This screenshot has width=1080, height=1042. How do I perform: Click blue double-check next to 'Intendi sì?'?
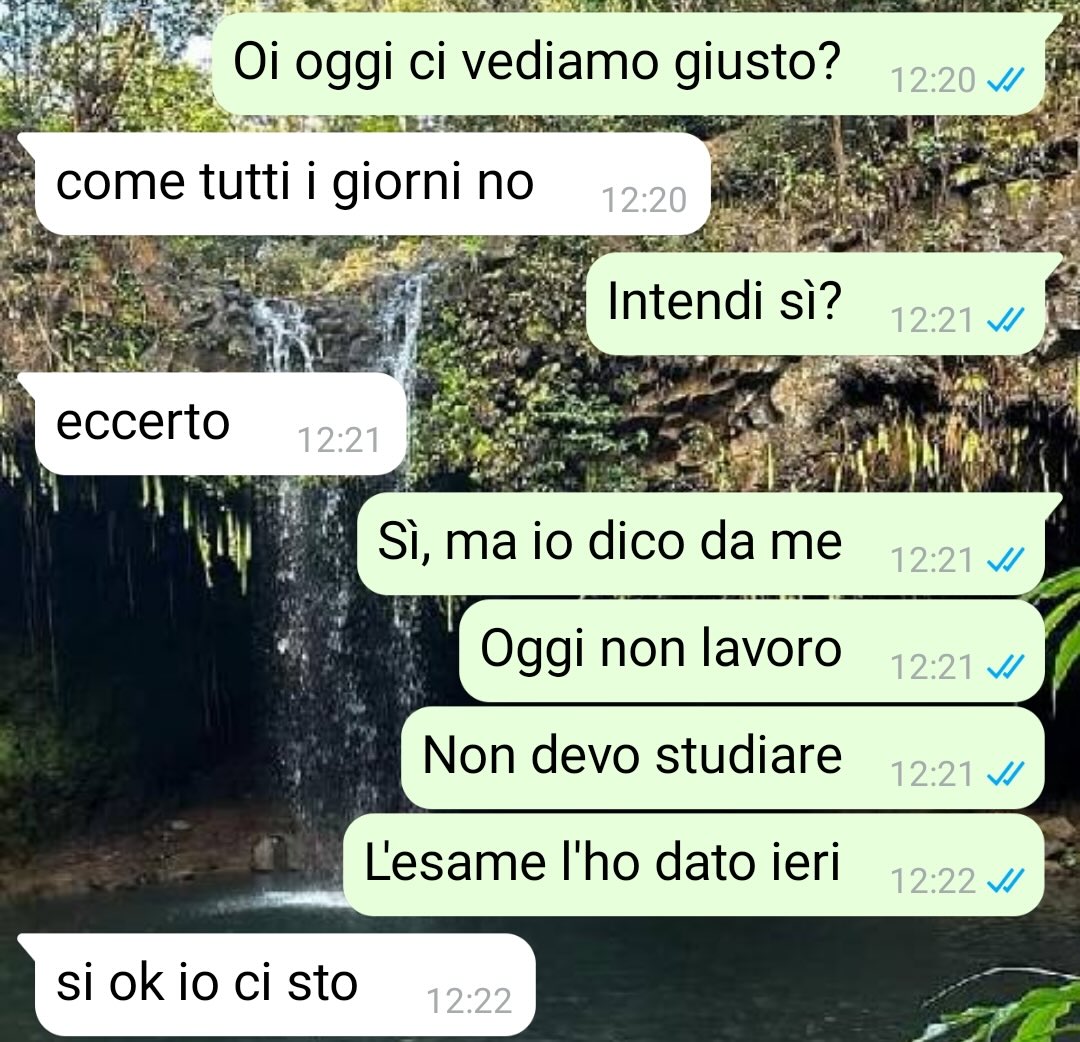click(1006, 320)
